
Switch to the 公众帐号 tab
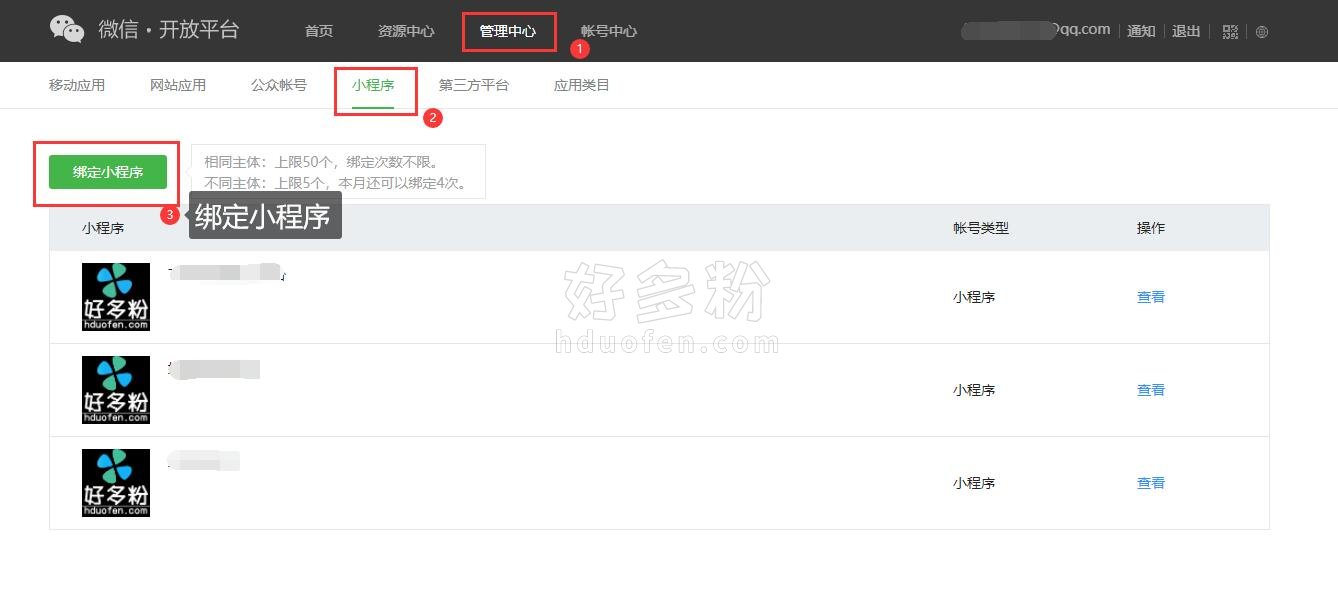click(279, 85)
